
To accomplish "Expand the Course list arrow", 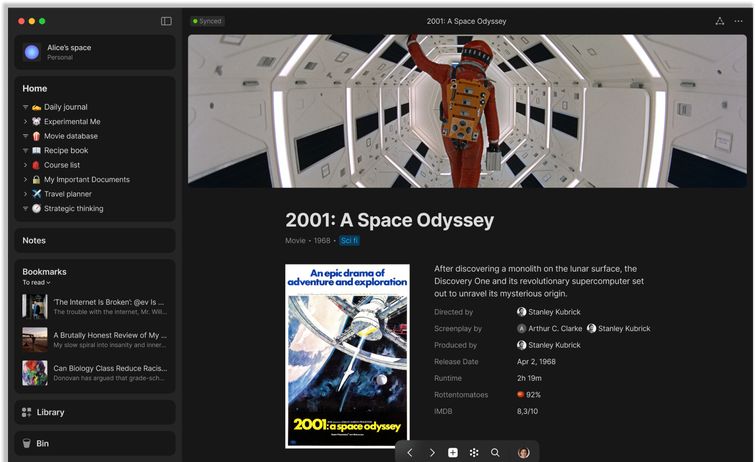I will [x=26, y=165].
